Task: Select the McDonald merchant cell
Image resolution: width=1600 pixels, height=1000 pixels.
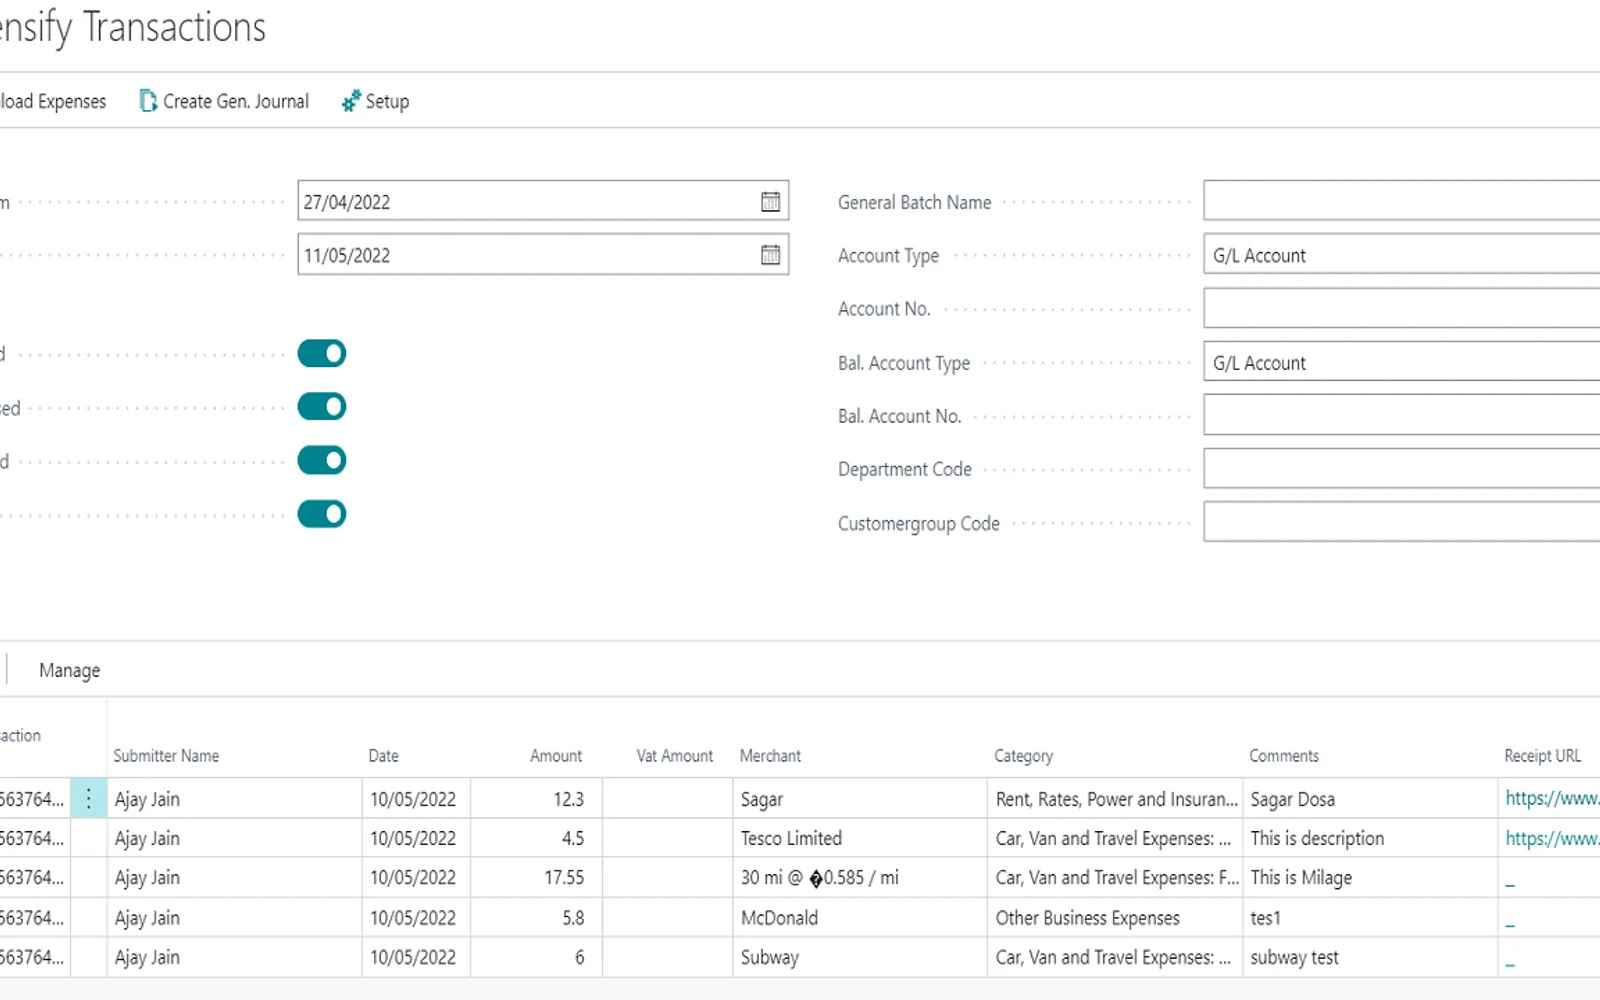Action: point(860,917)
